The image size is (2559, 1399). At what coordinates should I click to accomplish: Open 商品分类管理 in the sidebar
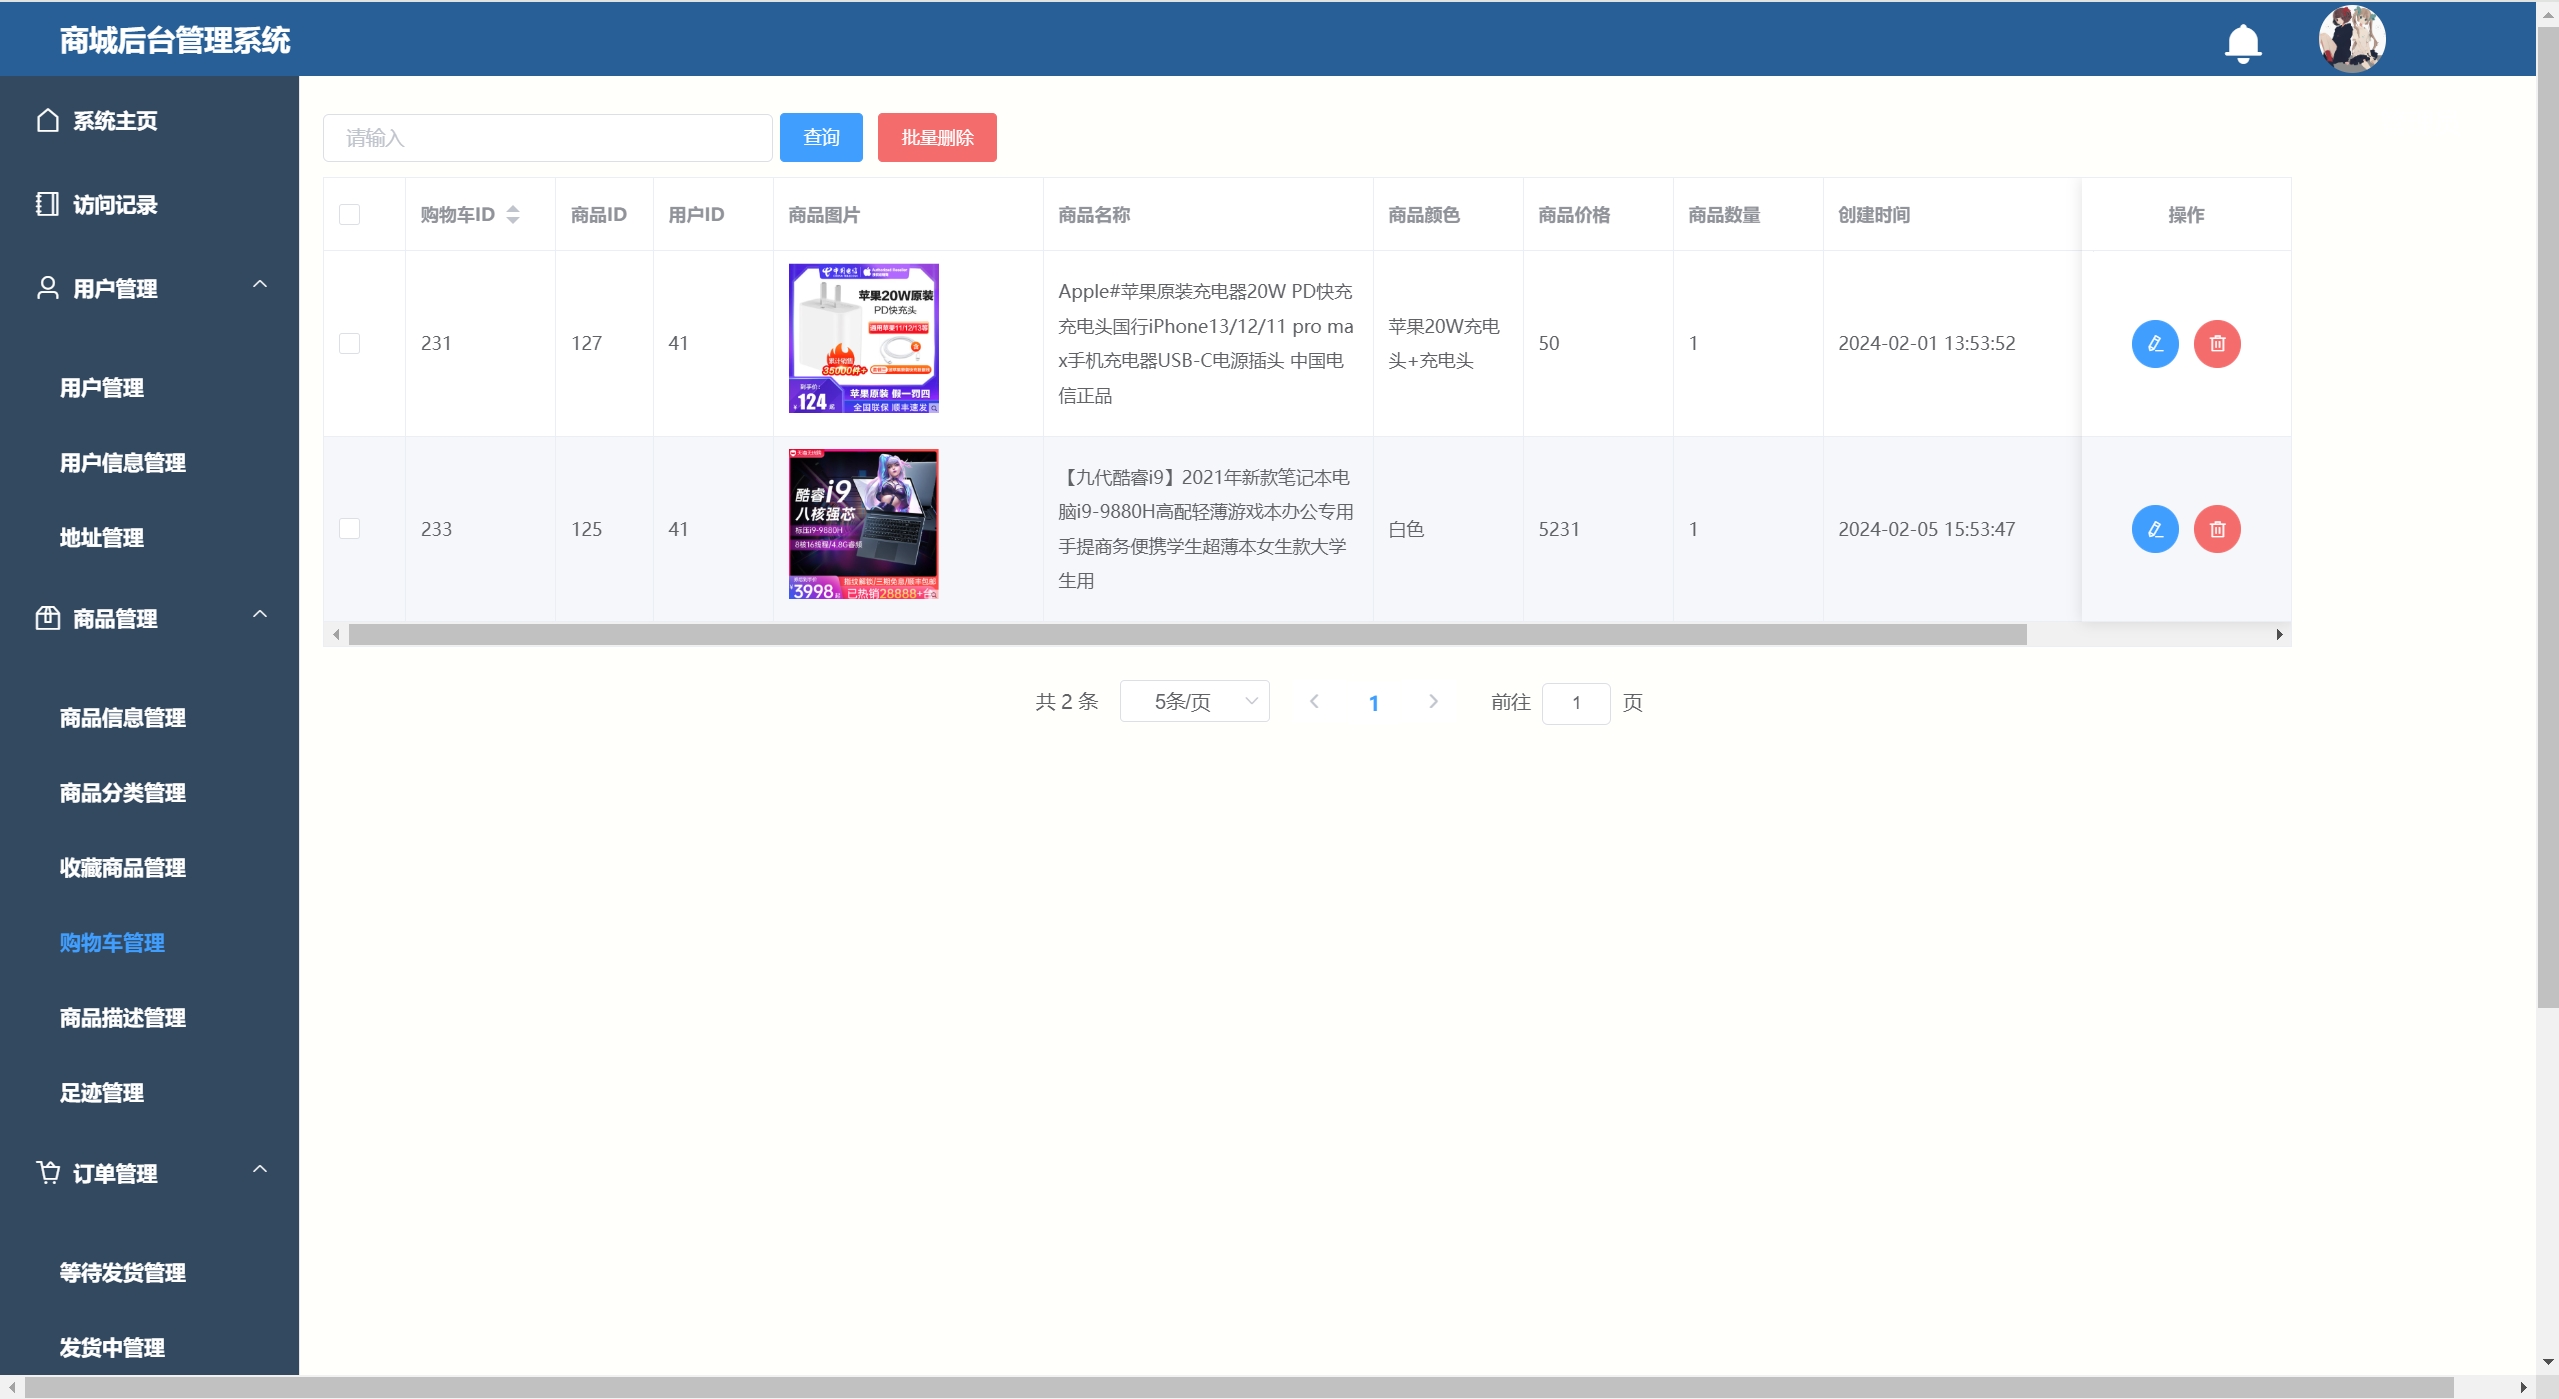[x=122, y=793]
